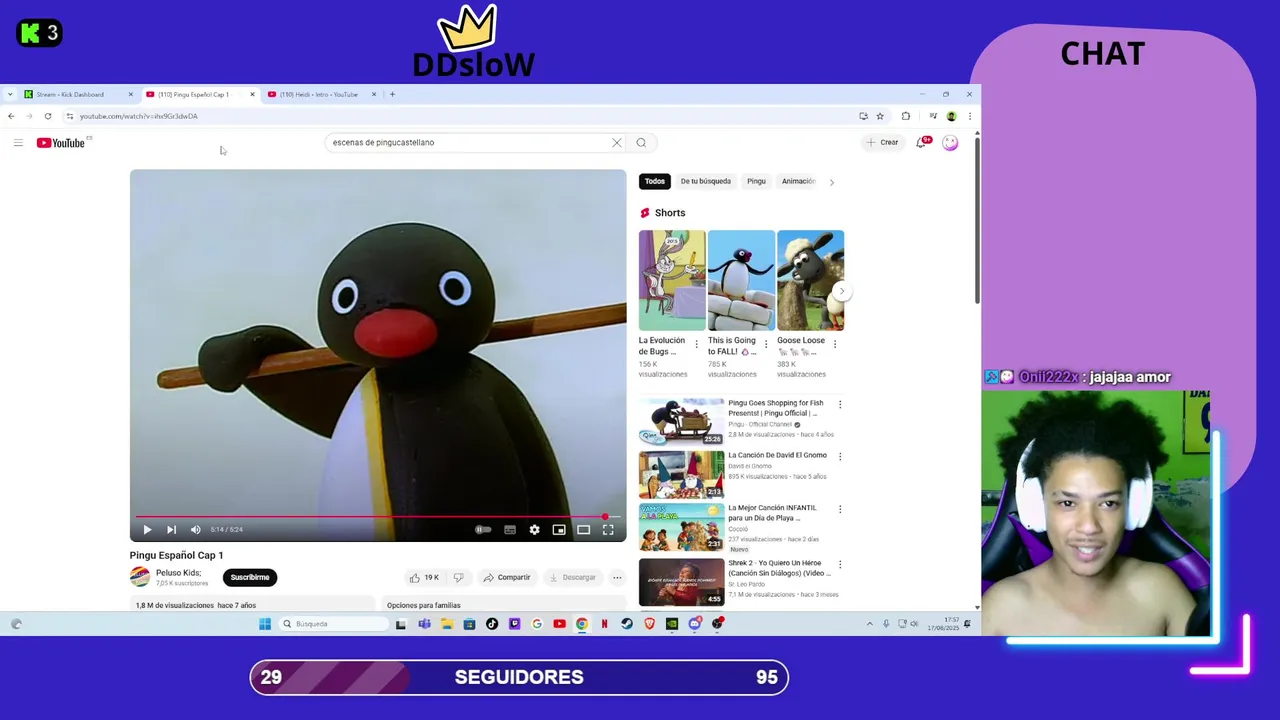Viewport: 1280px width, 720px height.
Task: Open La Canción De David El Gnomo video
Action: pos(682,475)
